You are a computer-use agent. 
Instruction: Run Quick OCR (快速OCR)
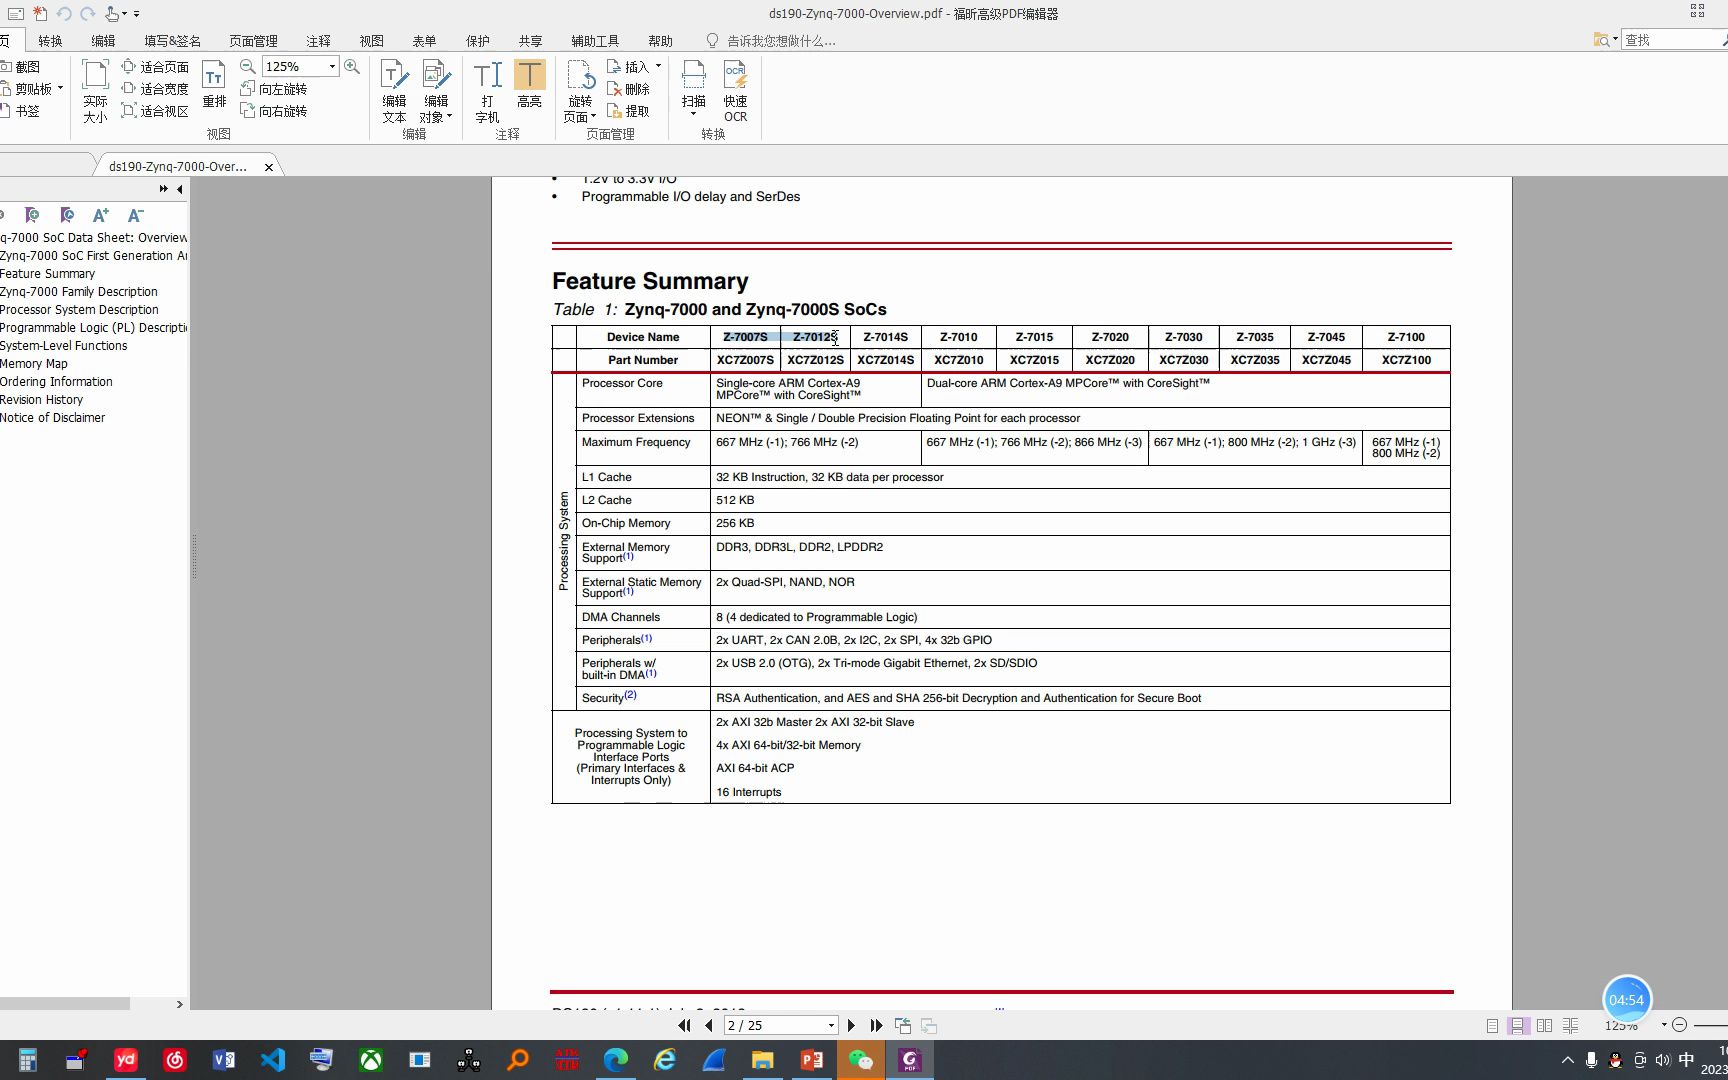[x=735, y=91]
